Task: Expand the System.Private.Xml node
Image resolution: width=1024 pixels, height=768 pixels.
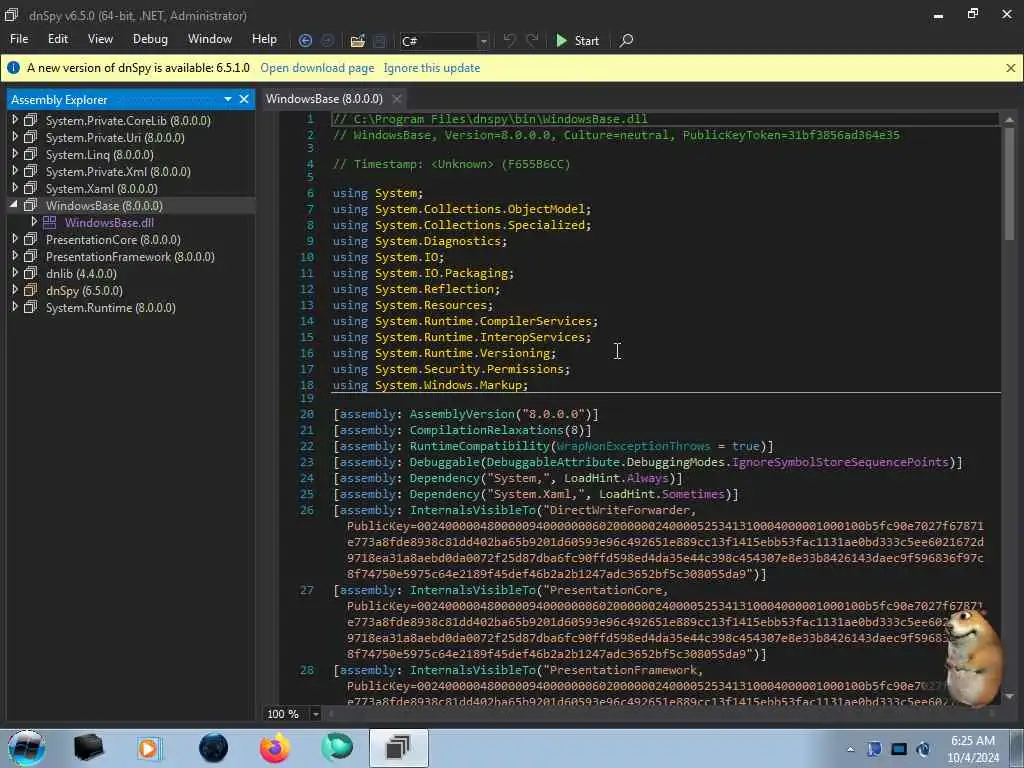Action: pos(14,170)
